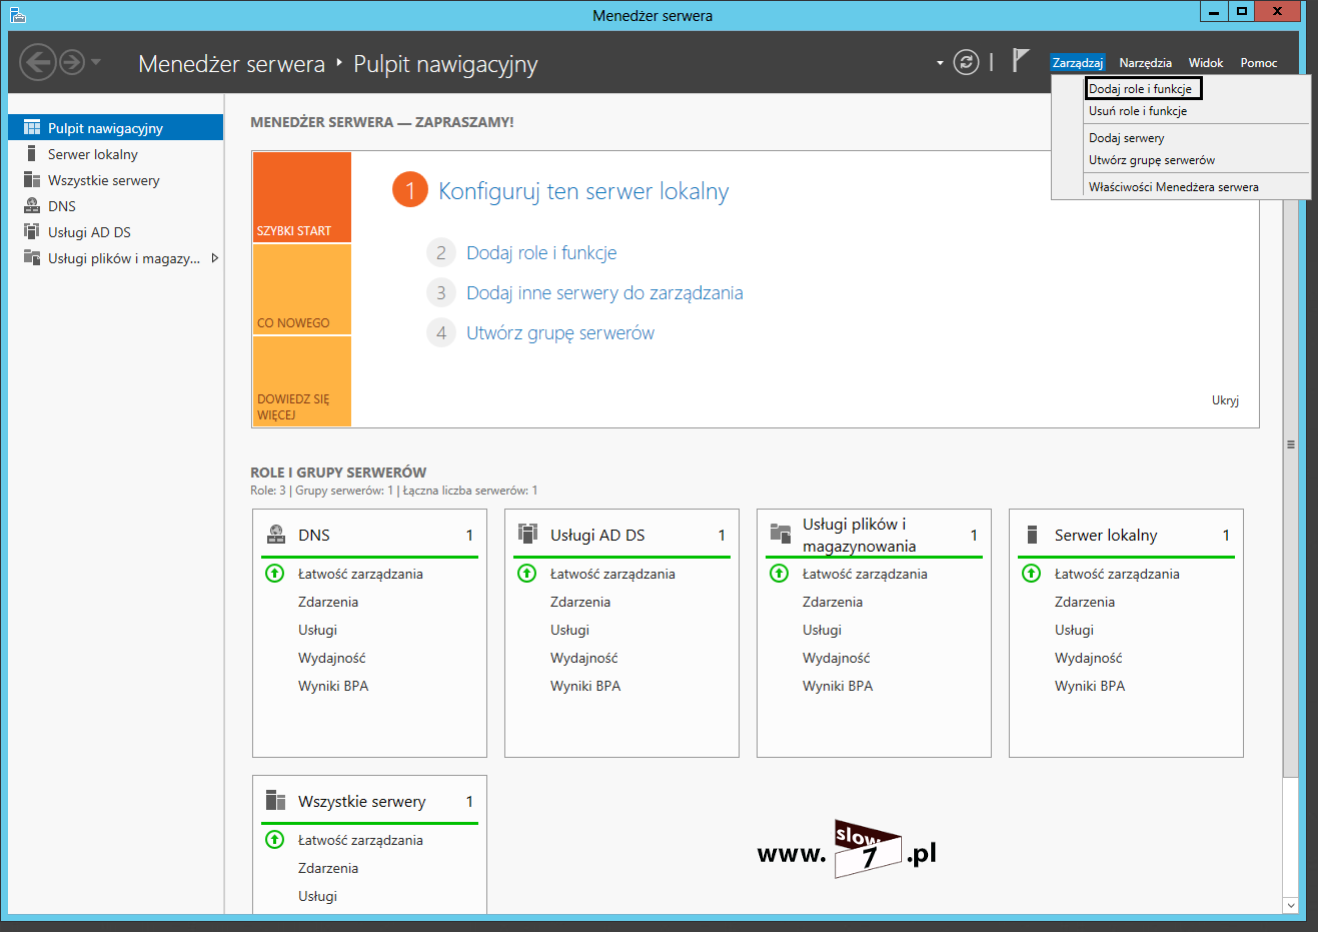
Task: Open Zdarzenia in DNS tile
Action: tap(328, 602)
